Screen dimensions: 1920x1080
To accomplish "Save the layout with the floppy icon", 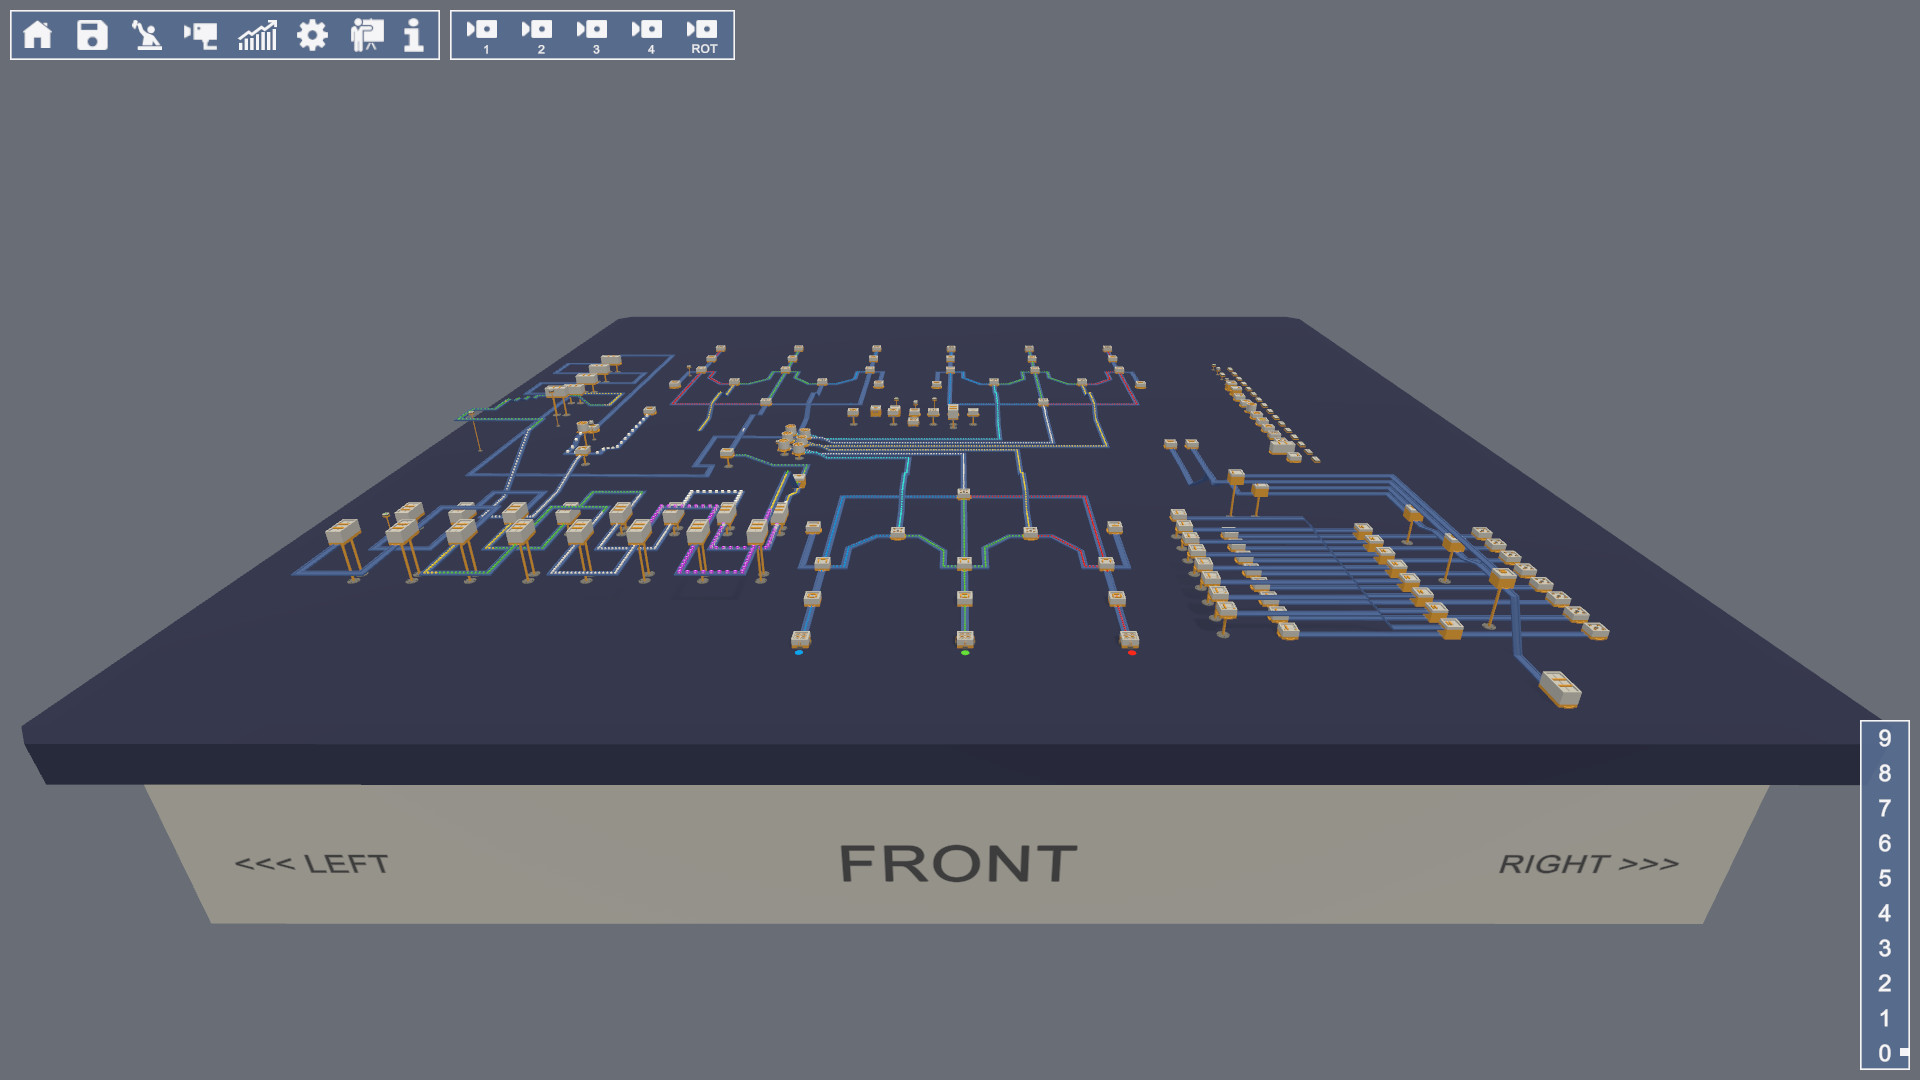I will [92, 35].
